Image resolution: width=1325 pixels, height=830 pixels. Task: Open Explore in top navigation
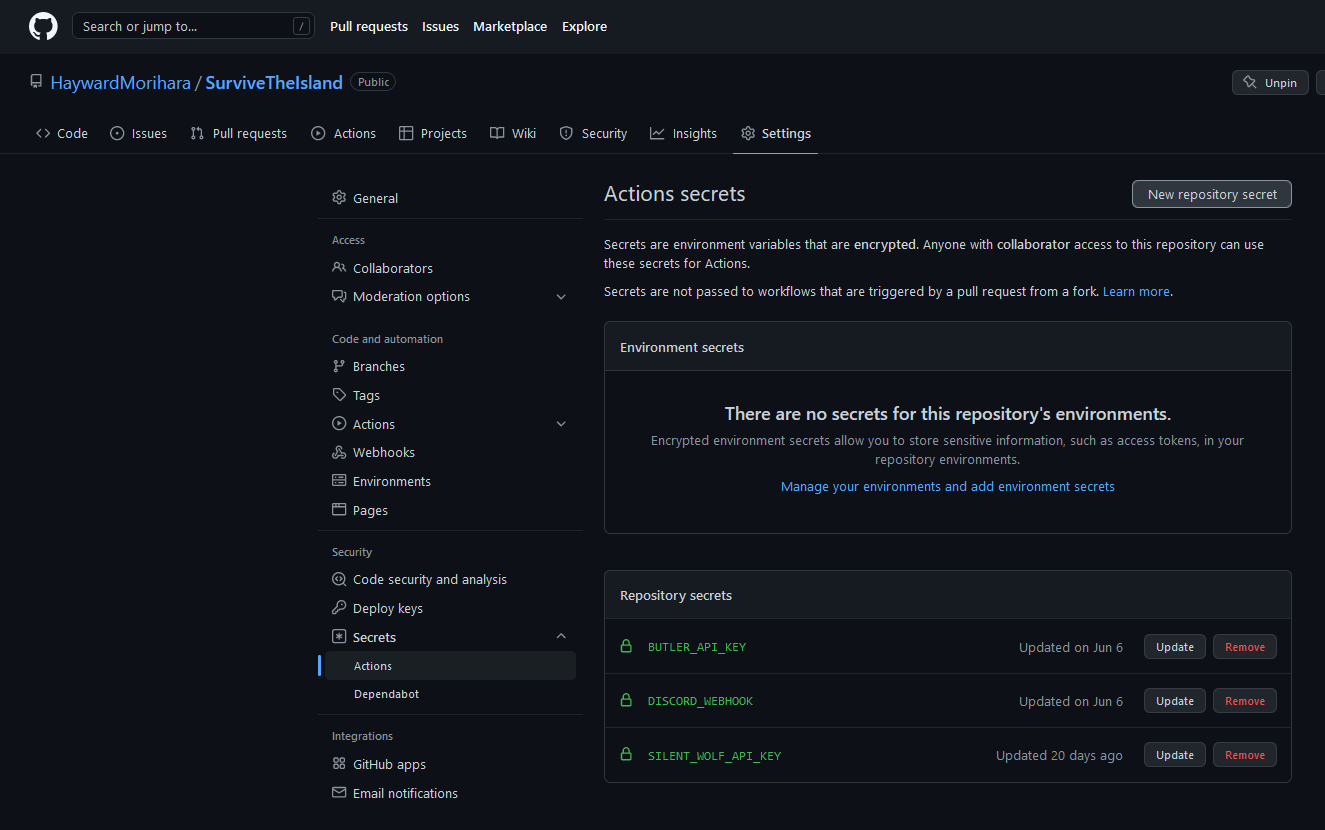584,26
